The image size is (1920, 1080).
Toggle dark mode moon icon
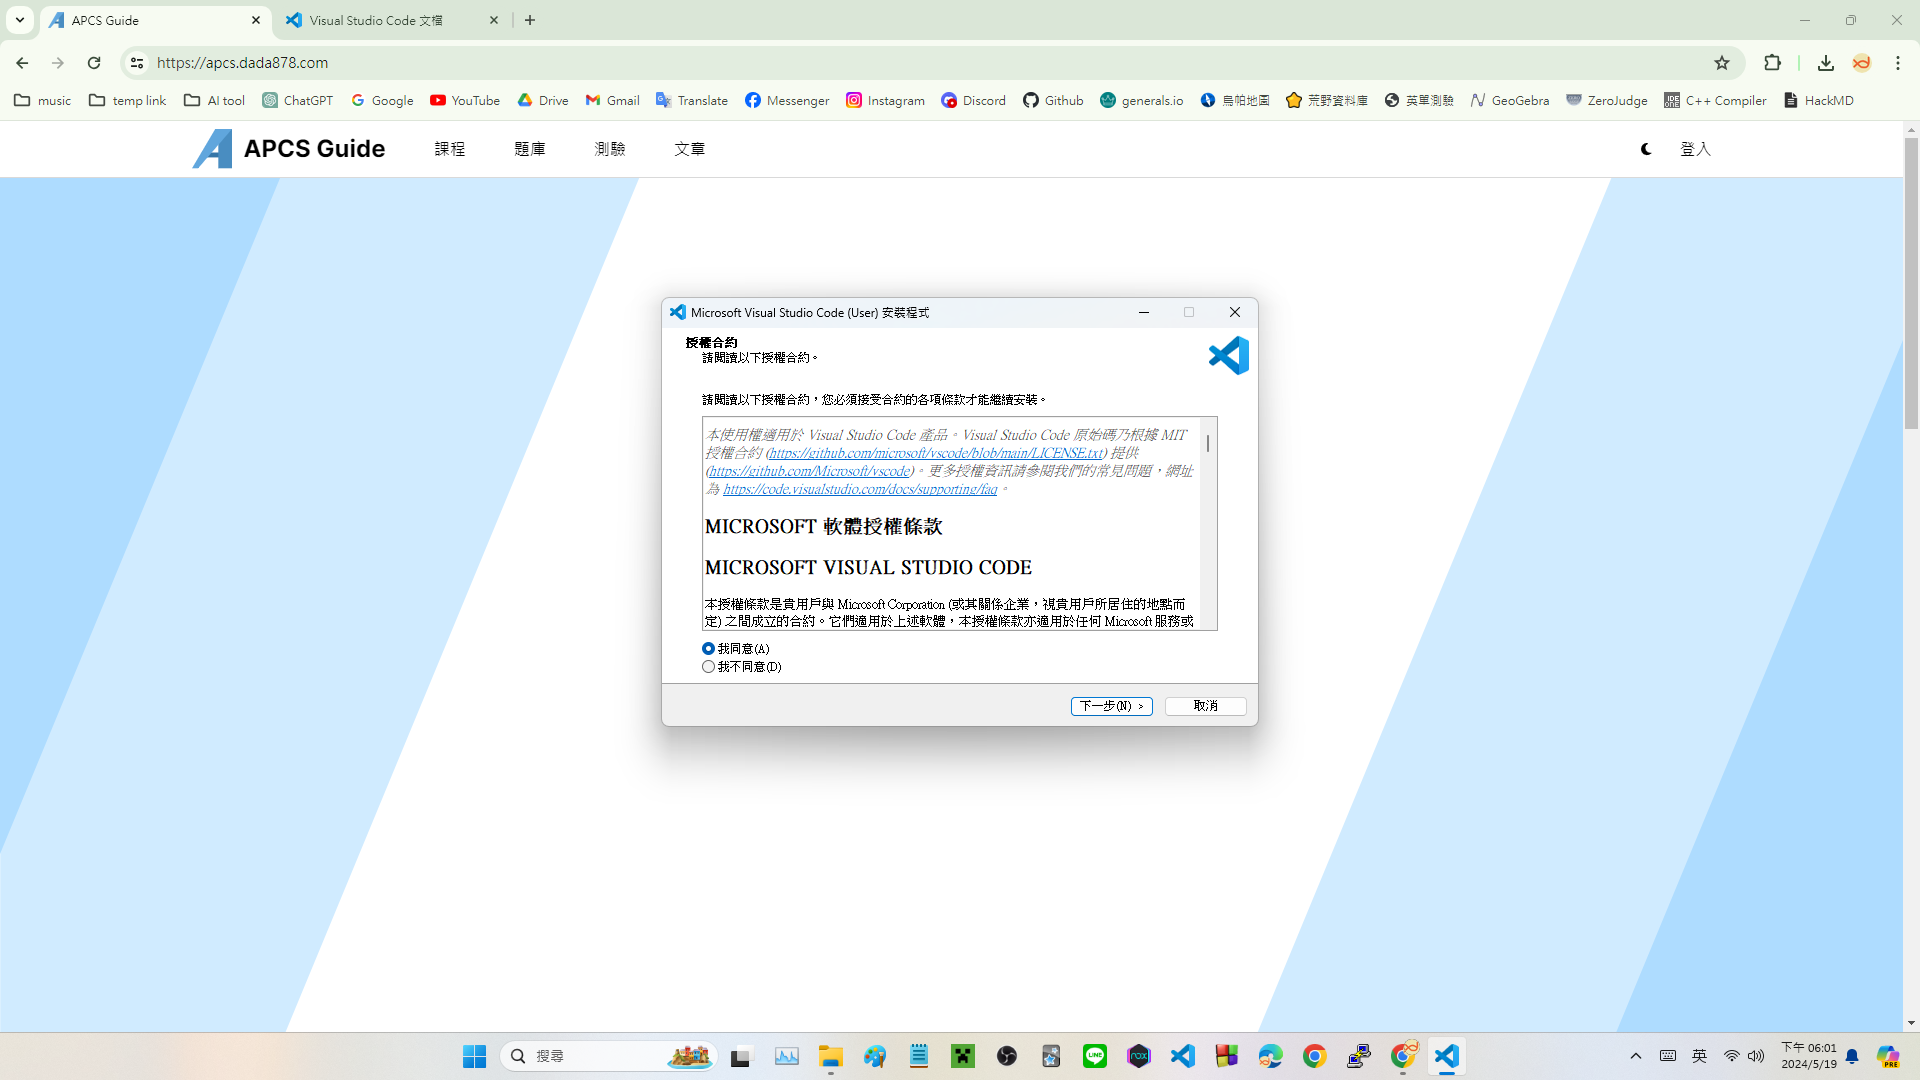coord(1646,149)
